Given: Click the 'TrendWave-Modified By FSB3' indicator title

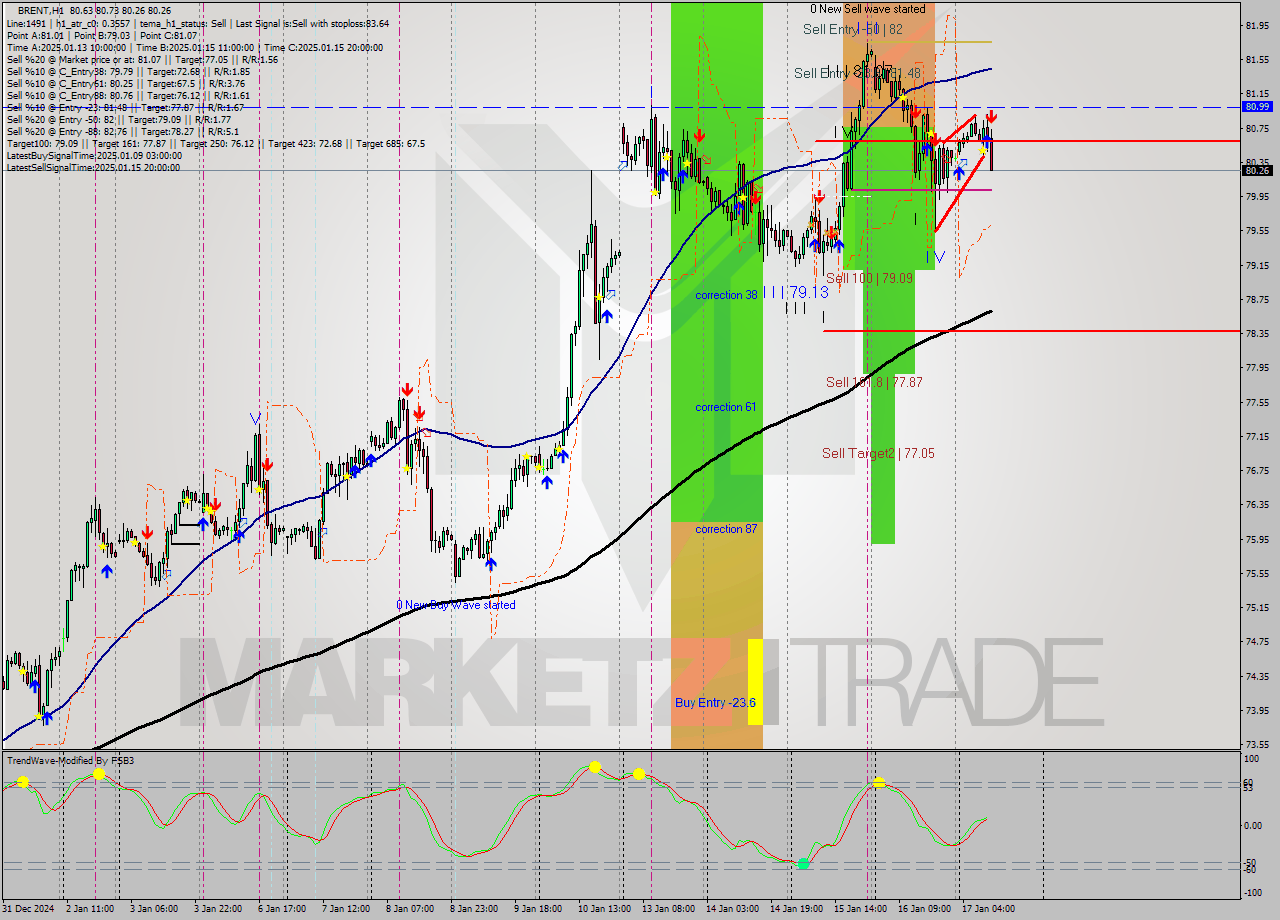Looking at the screenshot, I should [70, 761].
